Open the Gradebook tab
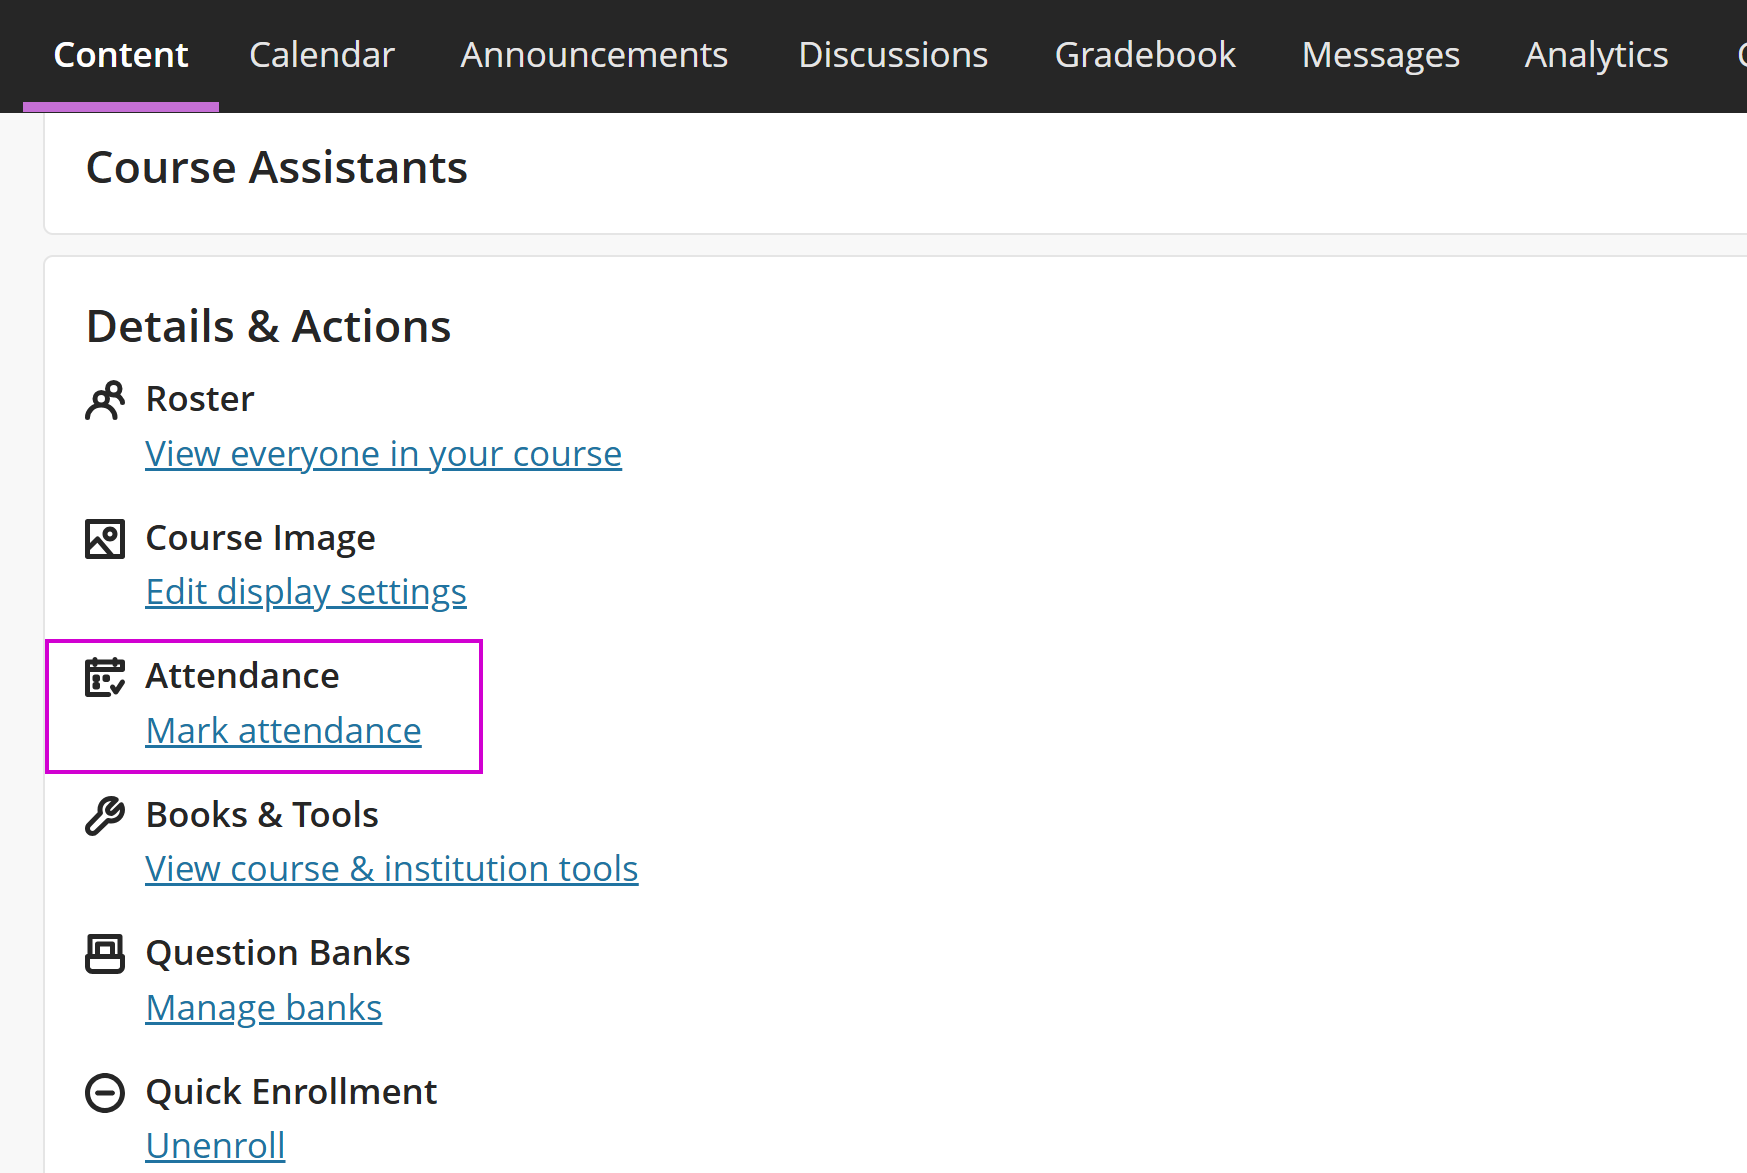Viewport: 1747px width, 1173px height. coord(1145,55)
